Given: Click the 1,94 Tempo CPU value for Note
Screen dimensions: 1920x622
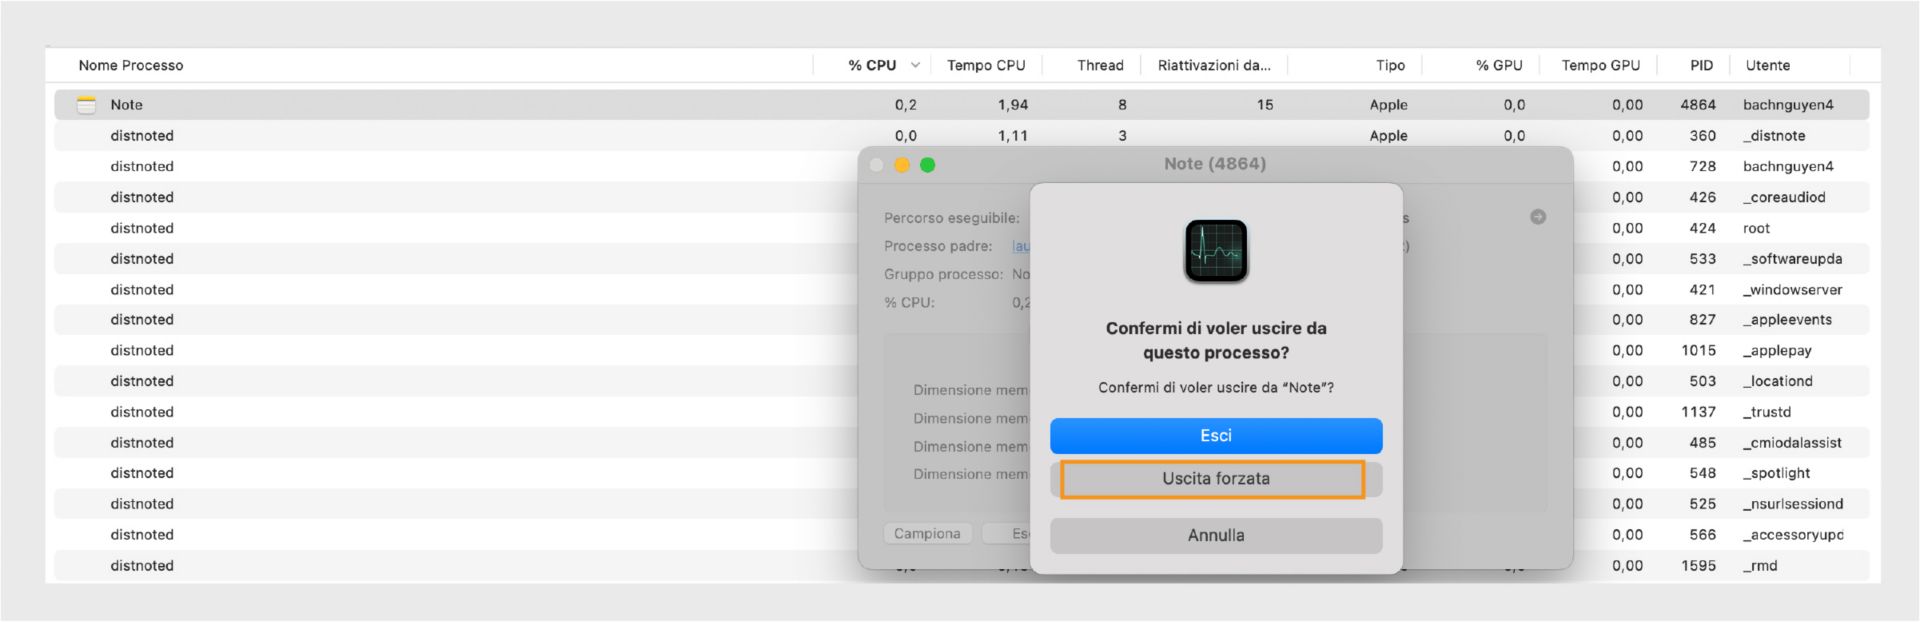Looking at the screenshot, I should tap(1013, 105).
